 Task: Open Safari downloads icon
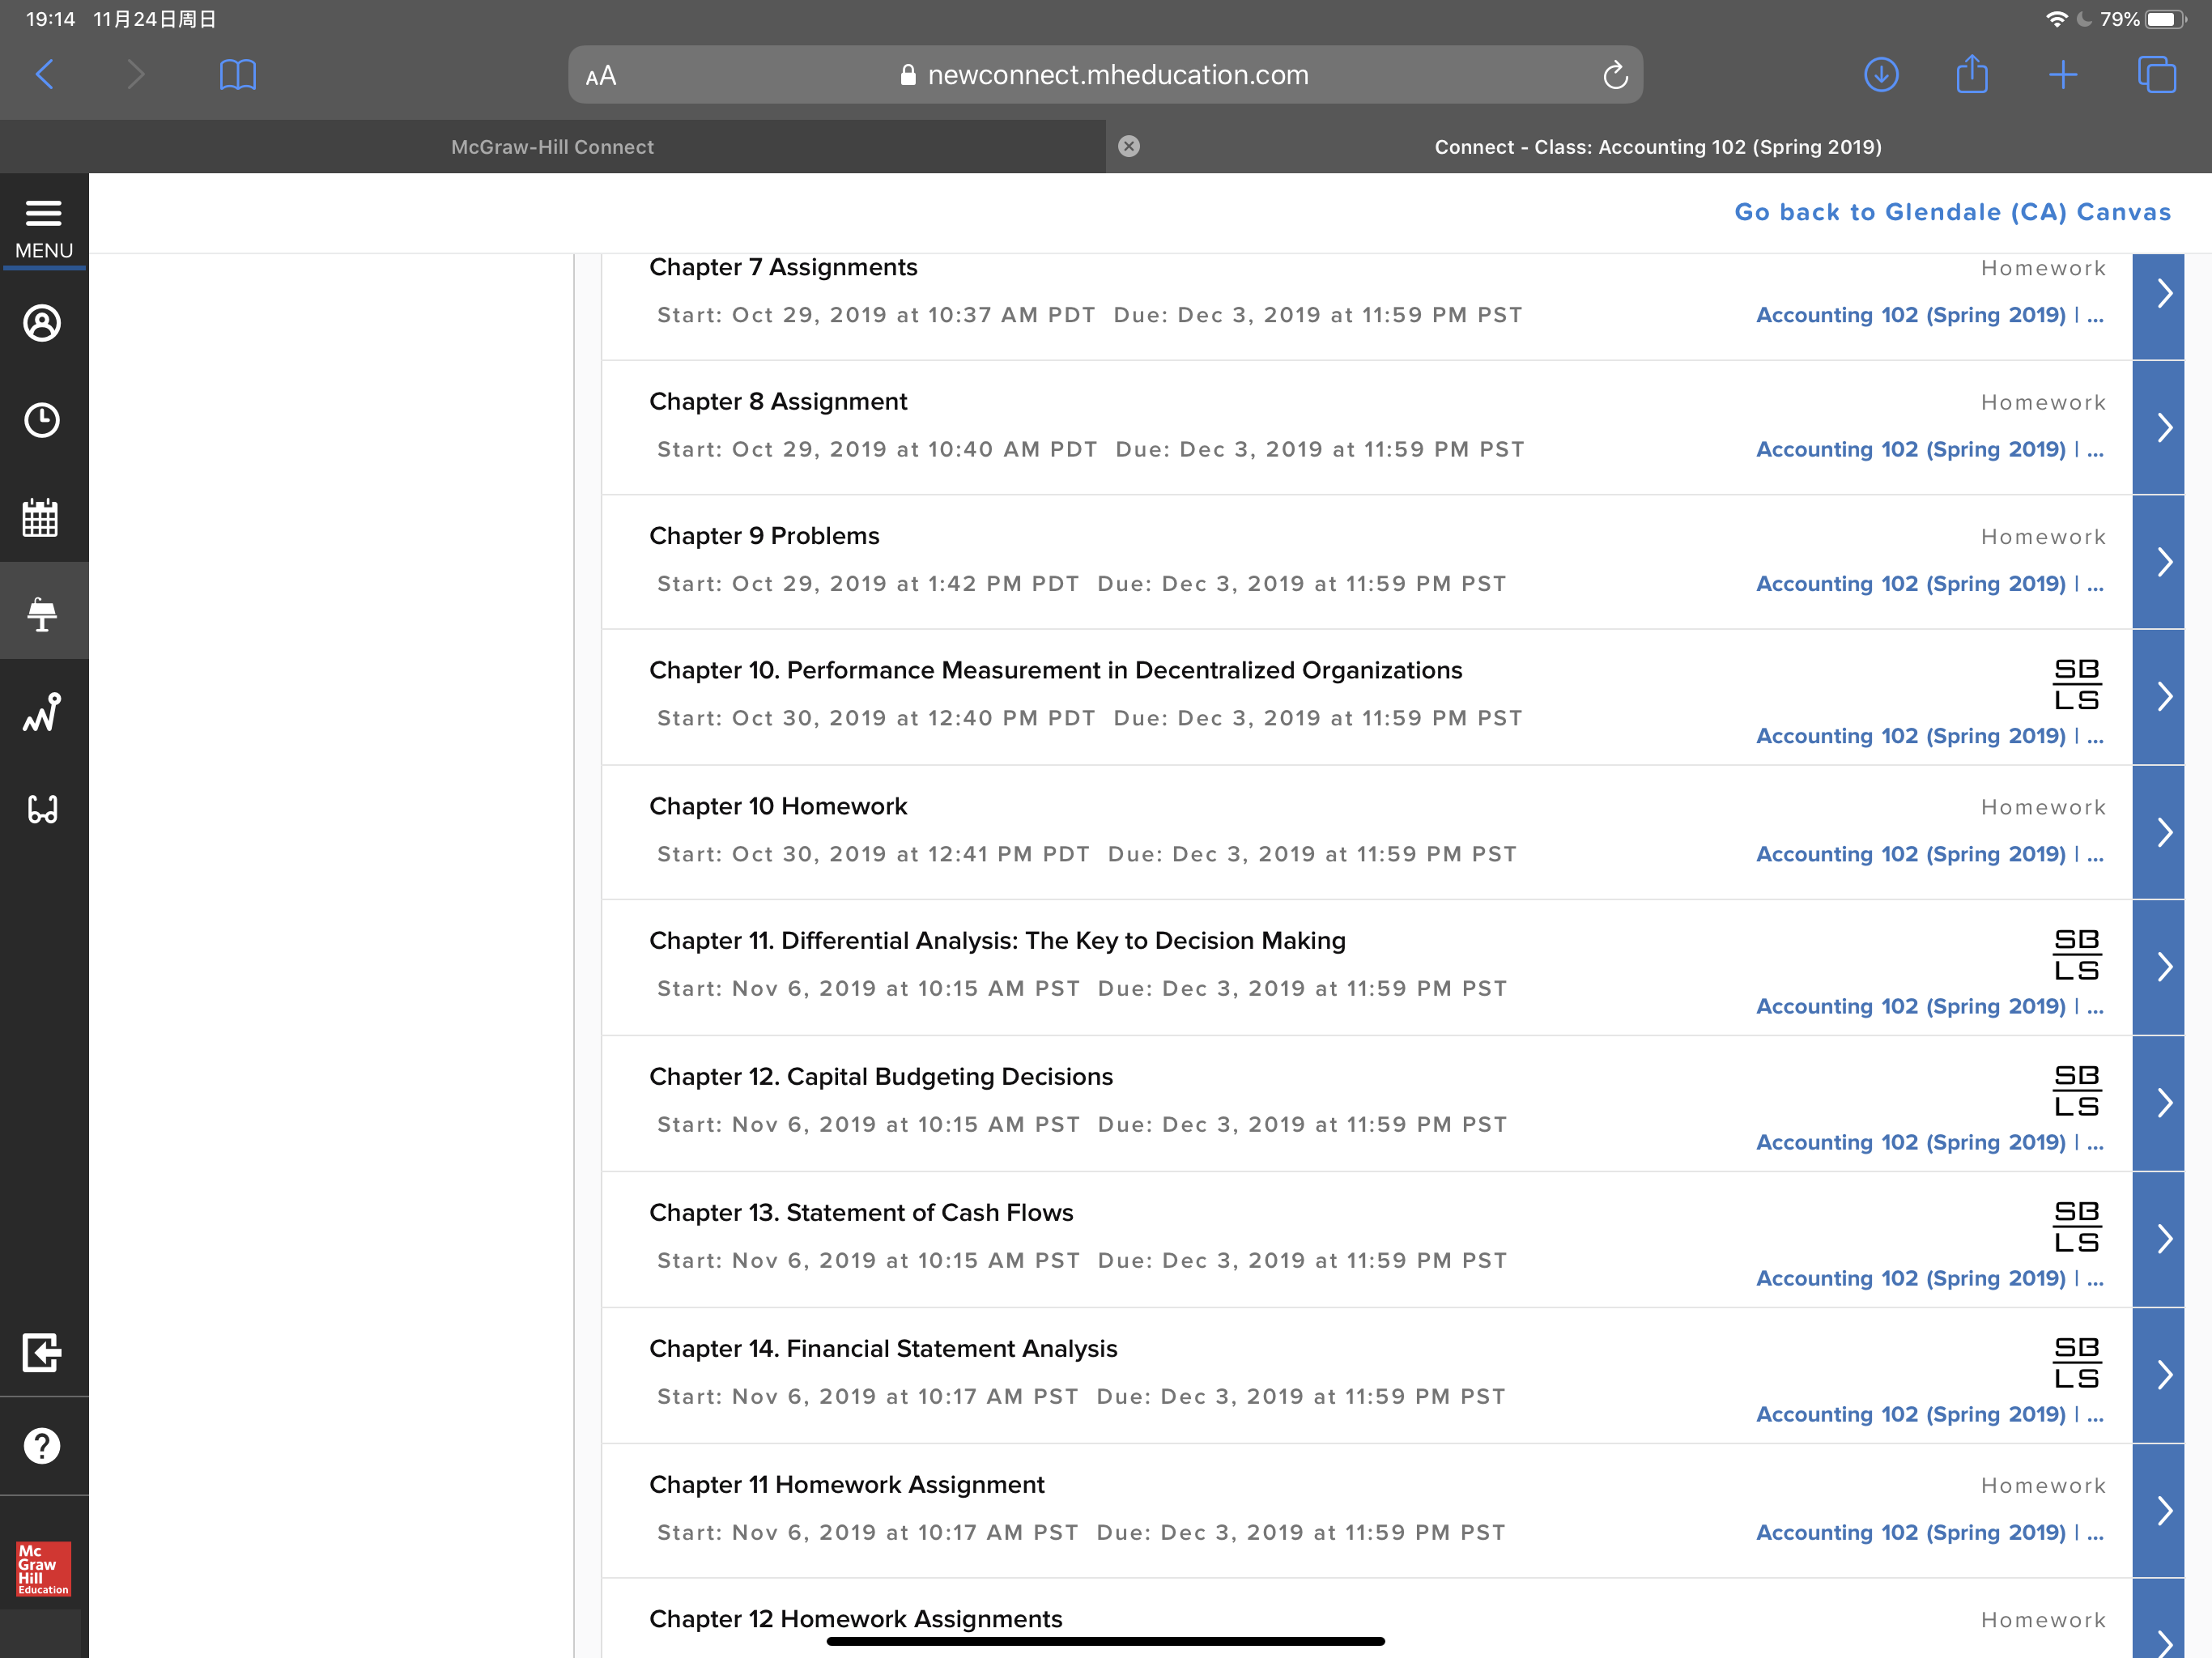pyautogui.click(x=1881, y=74)
